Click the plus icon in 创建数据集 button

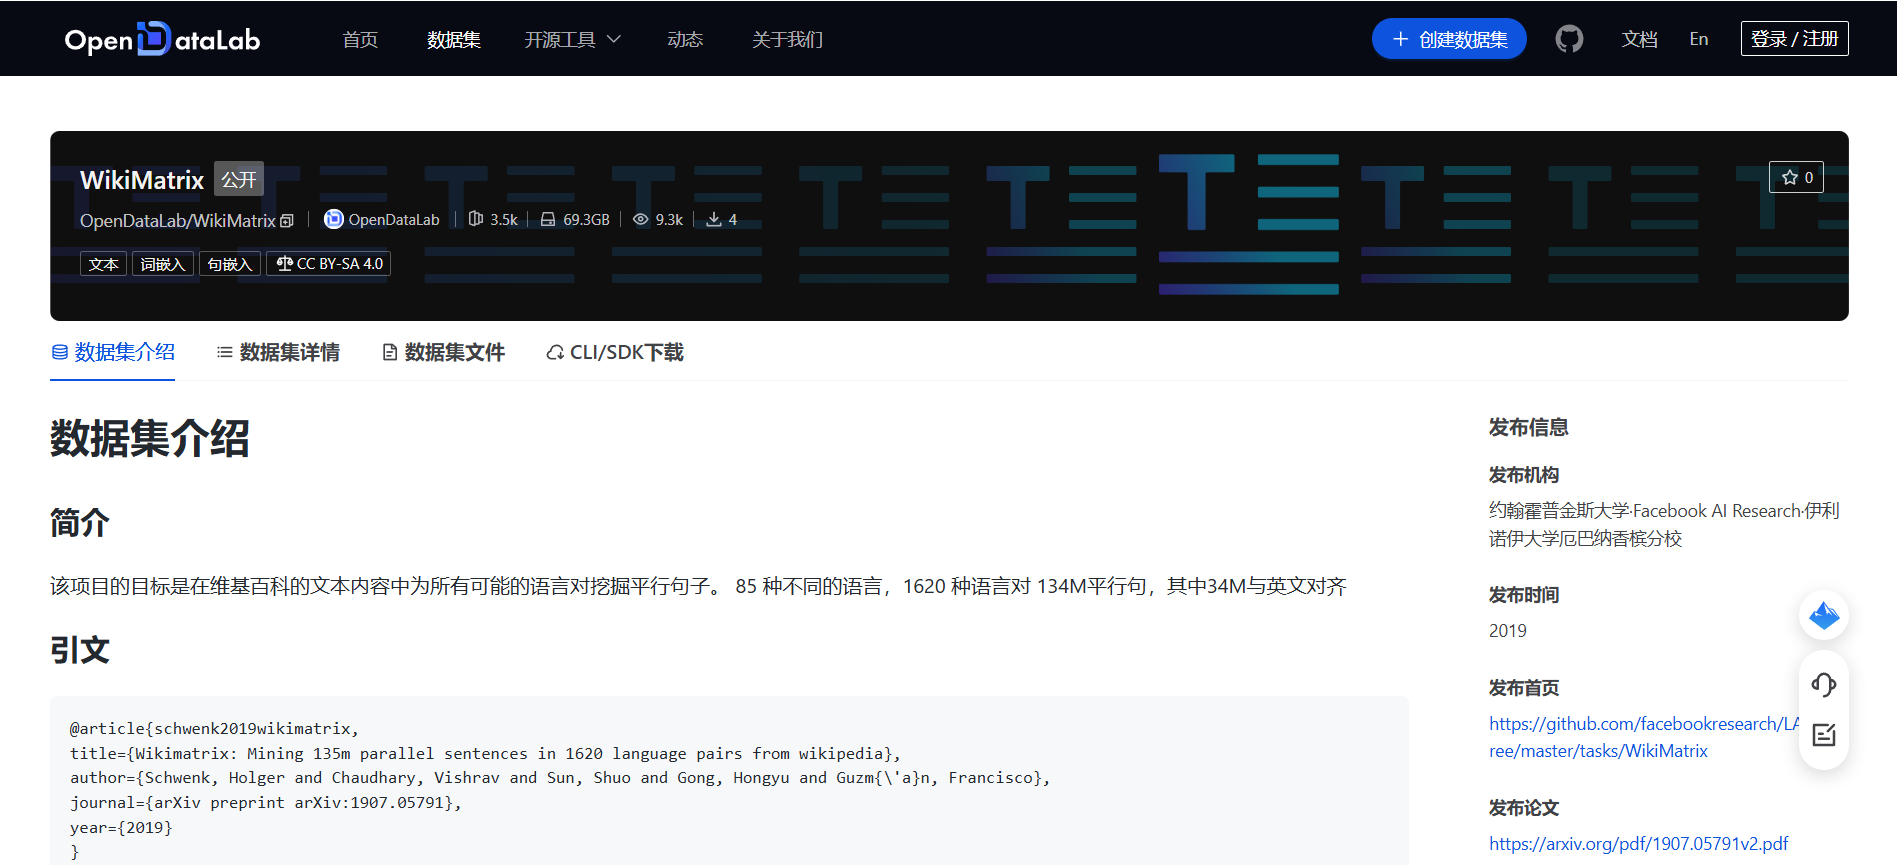coord(1401,39)
